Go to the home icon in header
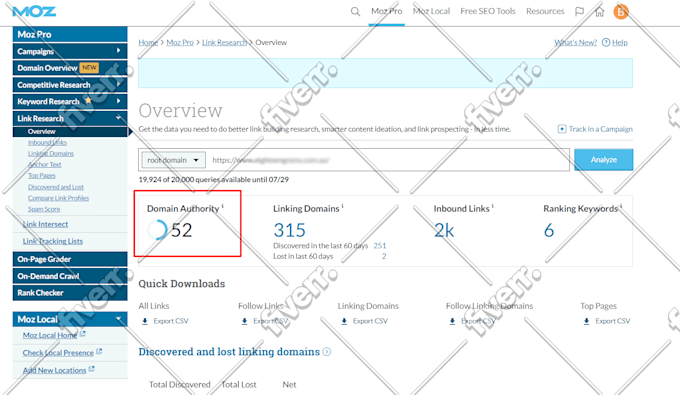The height and width of the screenshot is (395, 680). 599,11
